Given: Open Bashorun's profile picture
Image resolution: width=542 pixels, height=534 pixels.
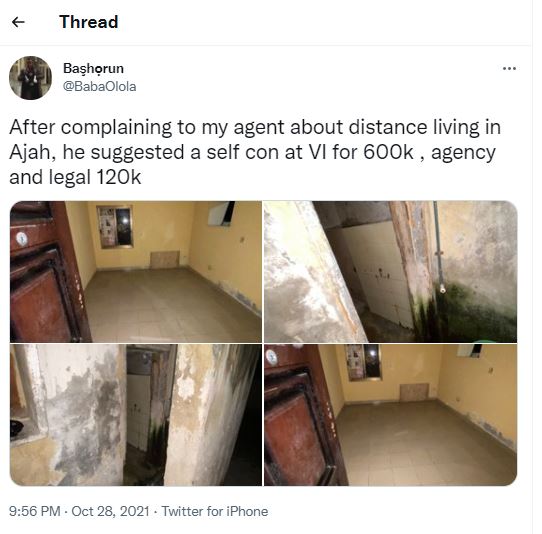Looking at the screenshot, I should pyautogui.click(x=30, y=78).
